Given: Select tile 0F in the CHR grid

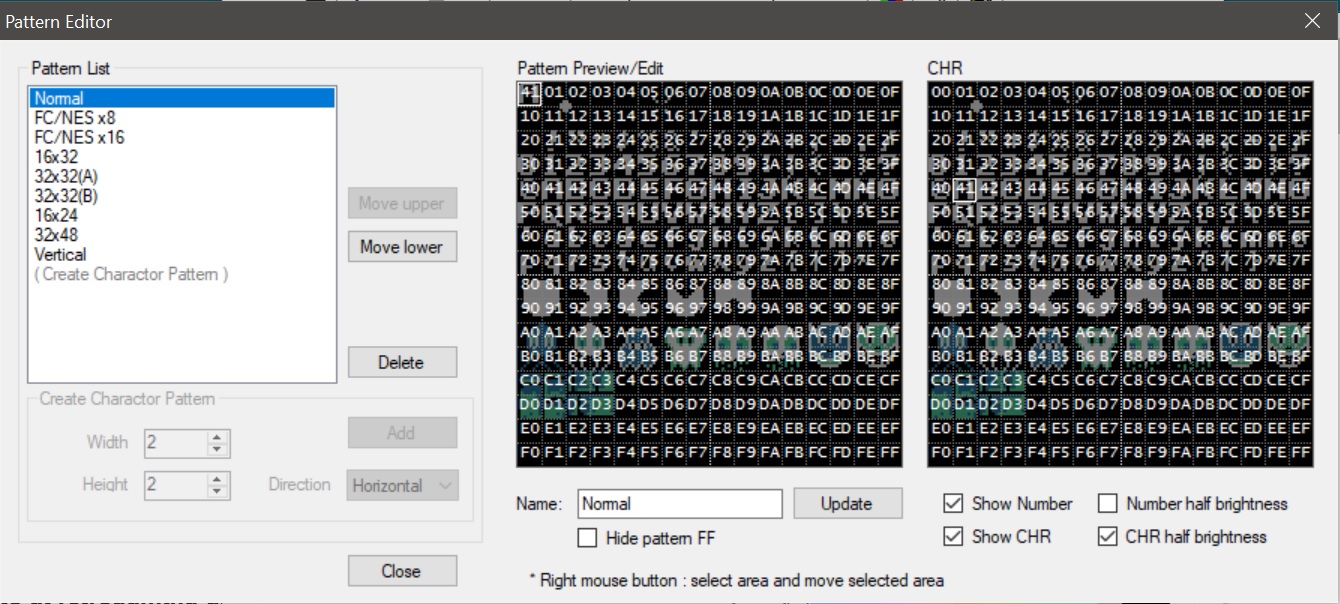Looking at the screenshot, I should [x=1300, y=93].
